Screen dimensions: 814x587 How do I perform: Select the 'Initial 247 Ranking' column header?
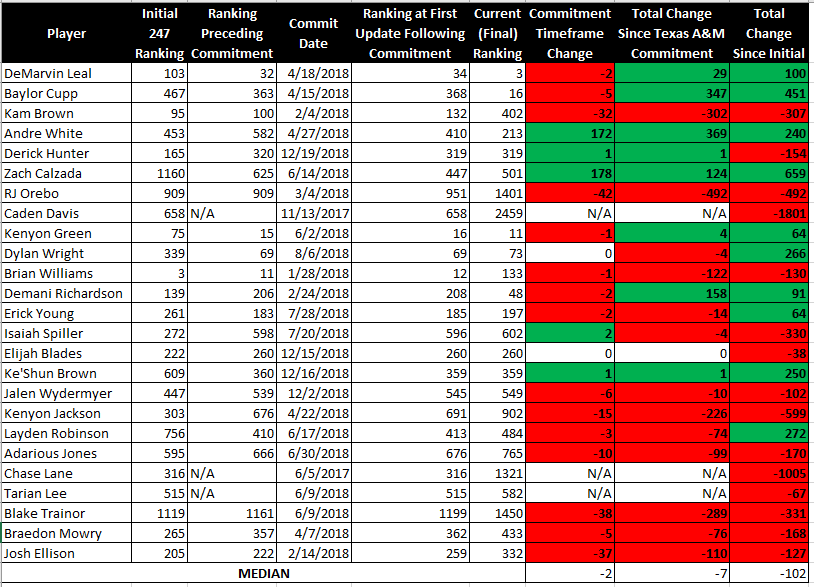pyautogui.click(x=159, y=33)
